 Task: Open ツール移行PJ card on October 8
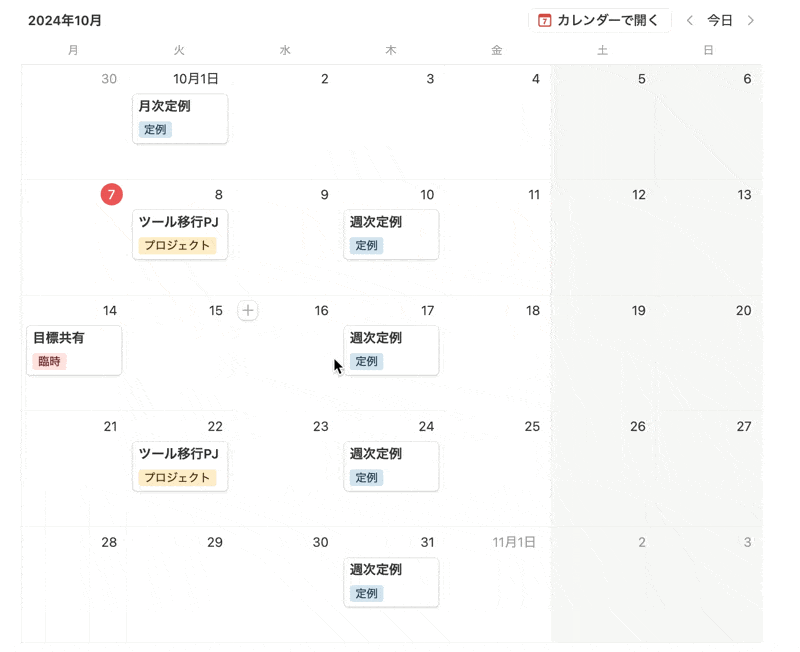[180, 235]
